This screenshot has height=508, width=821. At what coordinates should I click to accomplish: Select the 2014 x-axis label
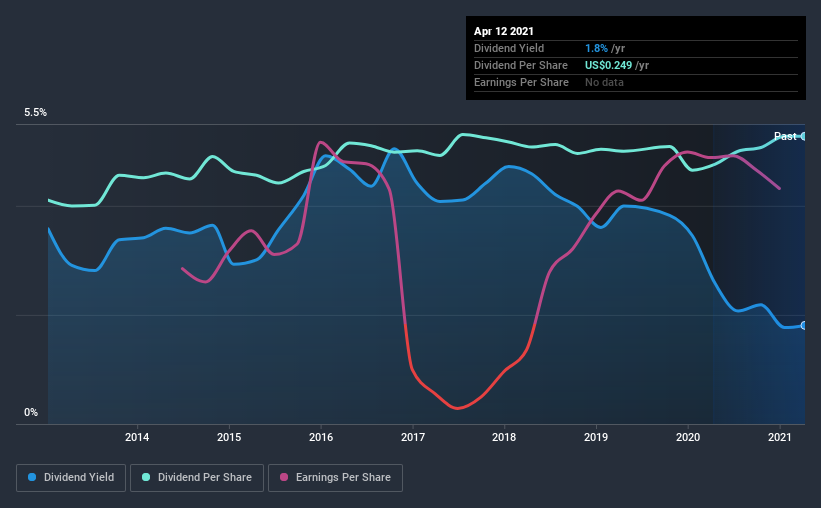pos(137,437)
